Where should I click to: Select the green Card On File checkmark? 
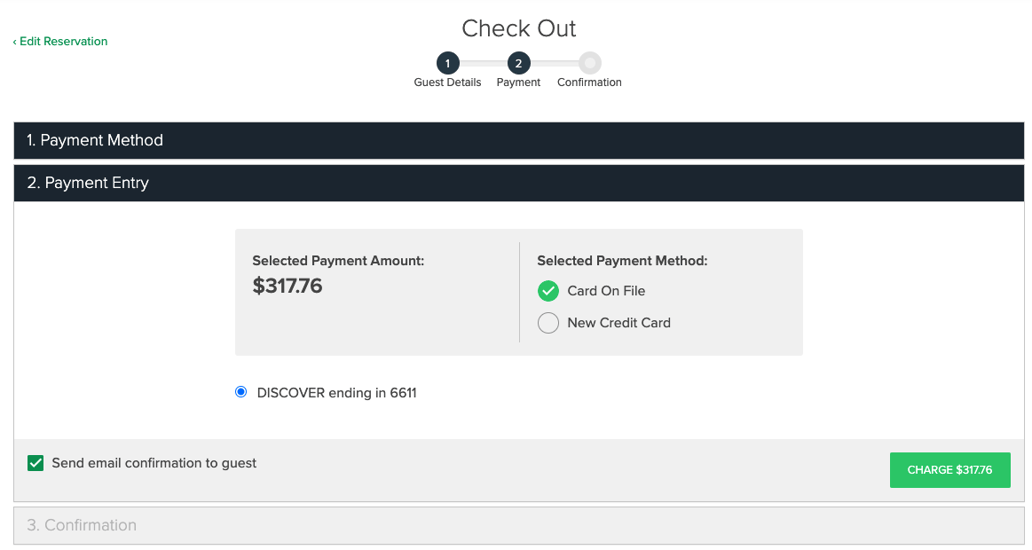pos(548,291)
